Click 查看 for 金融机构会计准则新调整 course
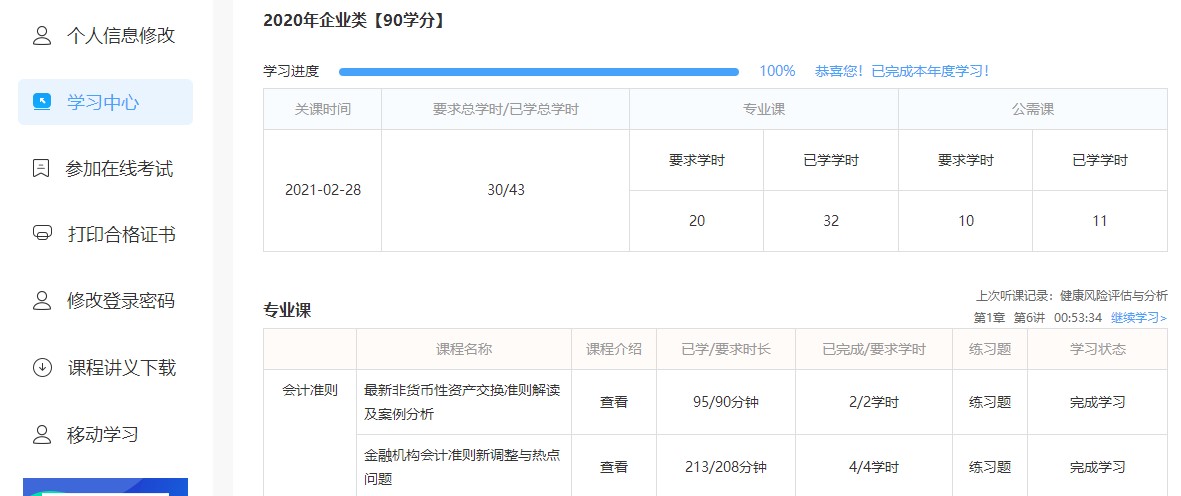1181x496 pixels. (614, 467)
